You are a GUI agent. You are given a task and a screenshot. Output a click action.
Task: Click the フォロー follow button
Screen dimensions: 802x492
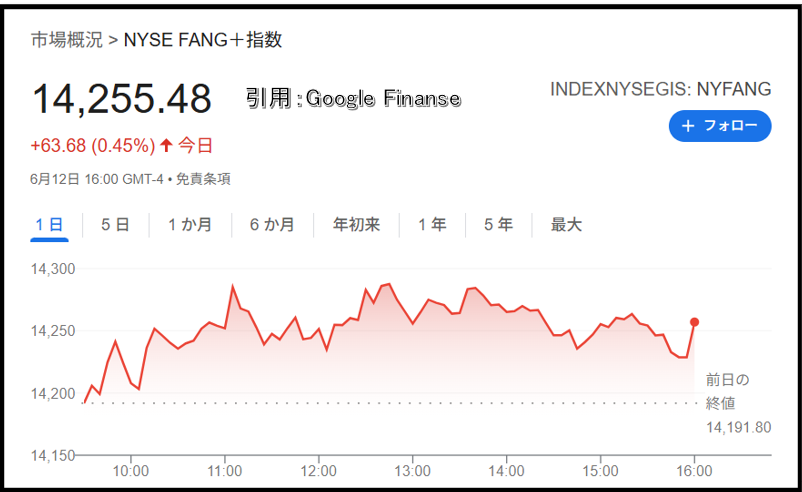tap(720, 126)
